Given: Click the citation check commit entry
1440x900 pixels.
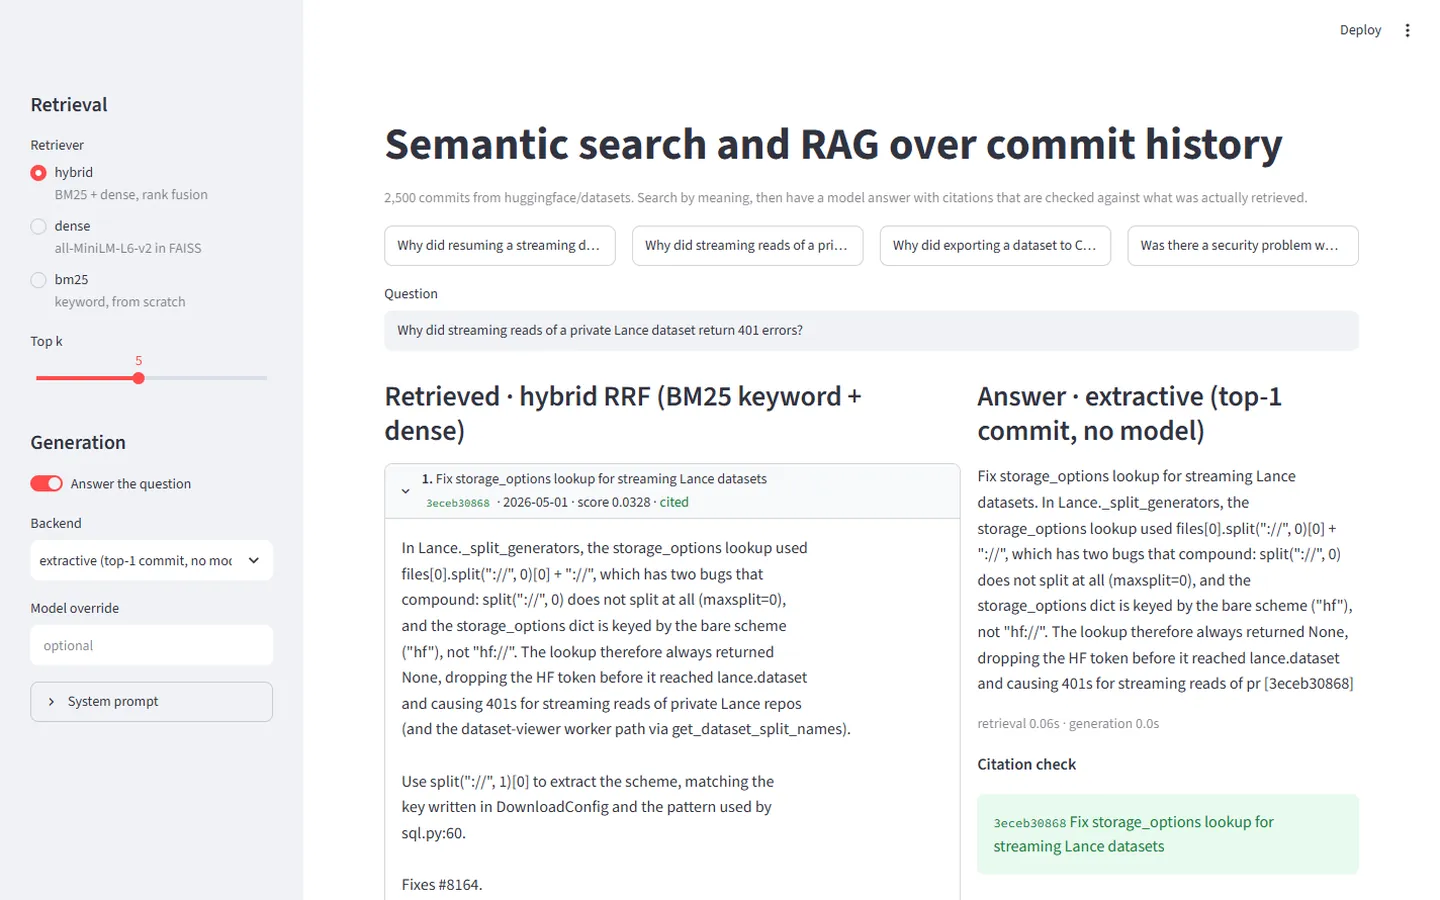Looking at the screenshot, I should pyautogui.click(x=1168, y=834).
